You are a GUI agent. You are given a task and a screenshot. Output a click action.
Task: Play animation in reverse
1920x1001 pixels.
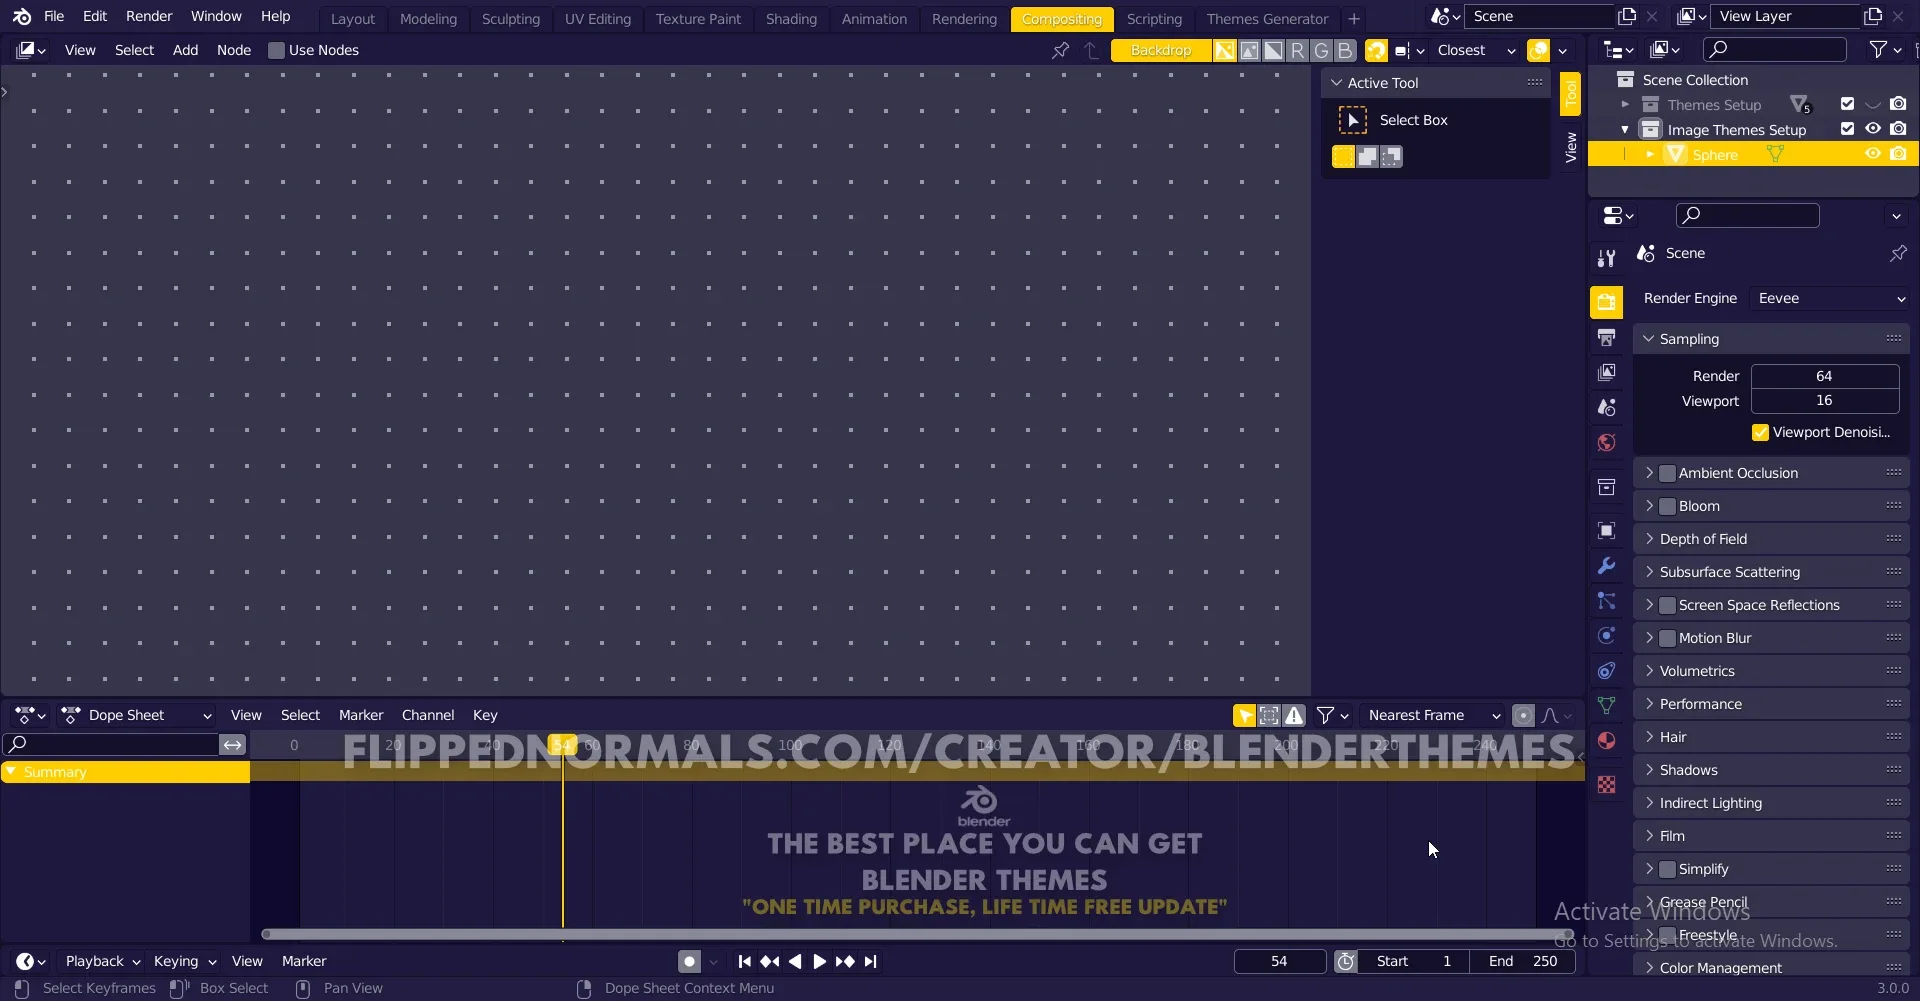tap(795, 961)
